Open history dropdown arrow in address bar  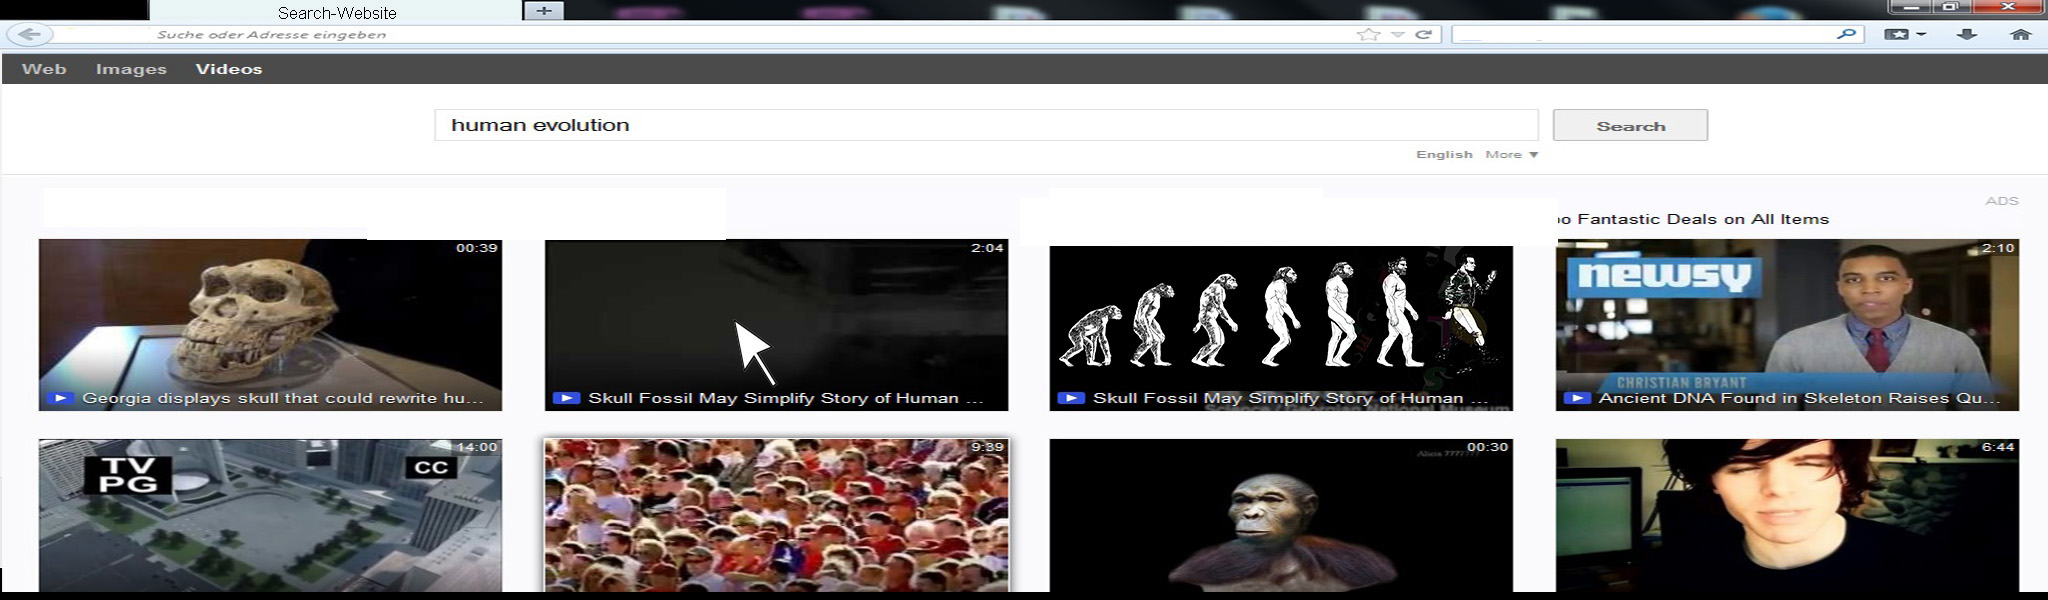(1397, 35)
